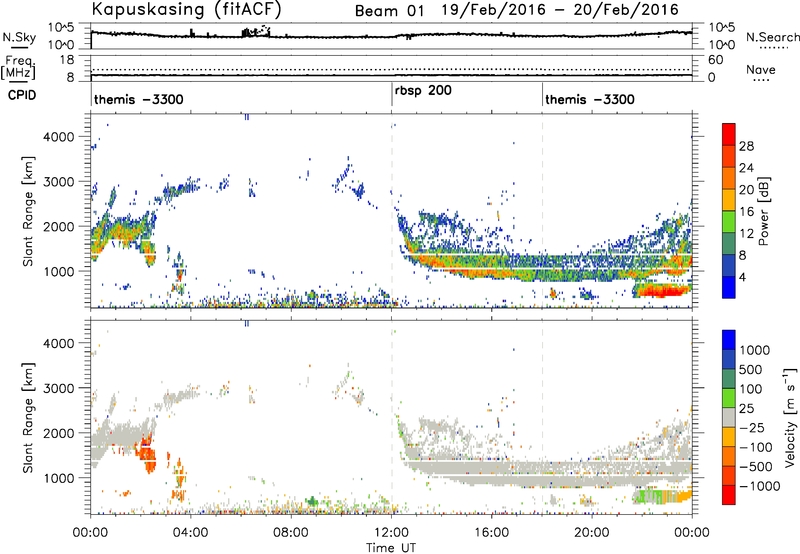Click the 04:00 time axis label
This screenshot has height=554, width=800.
click(x=191, y=533)
